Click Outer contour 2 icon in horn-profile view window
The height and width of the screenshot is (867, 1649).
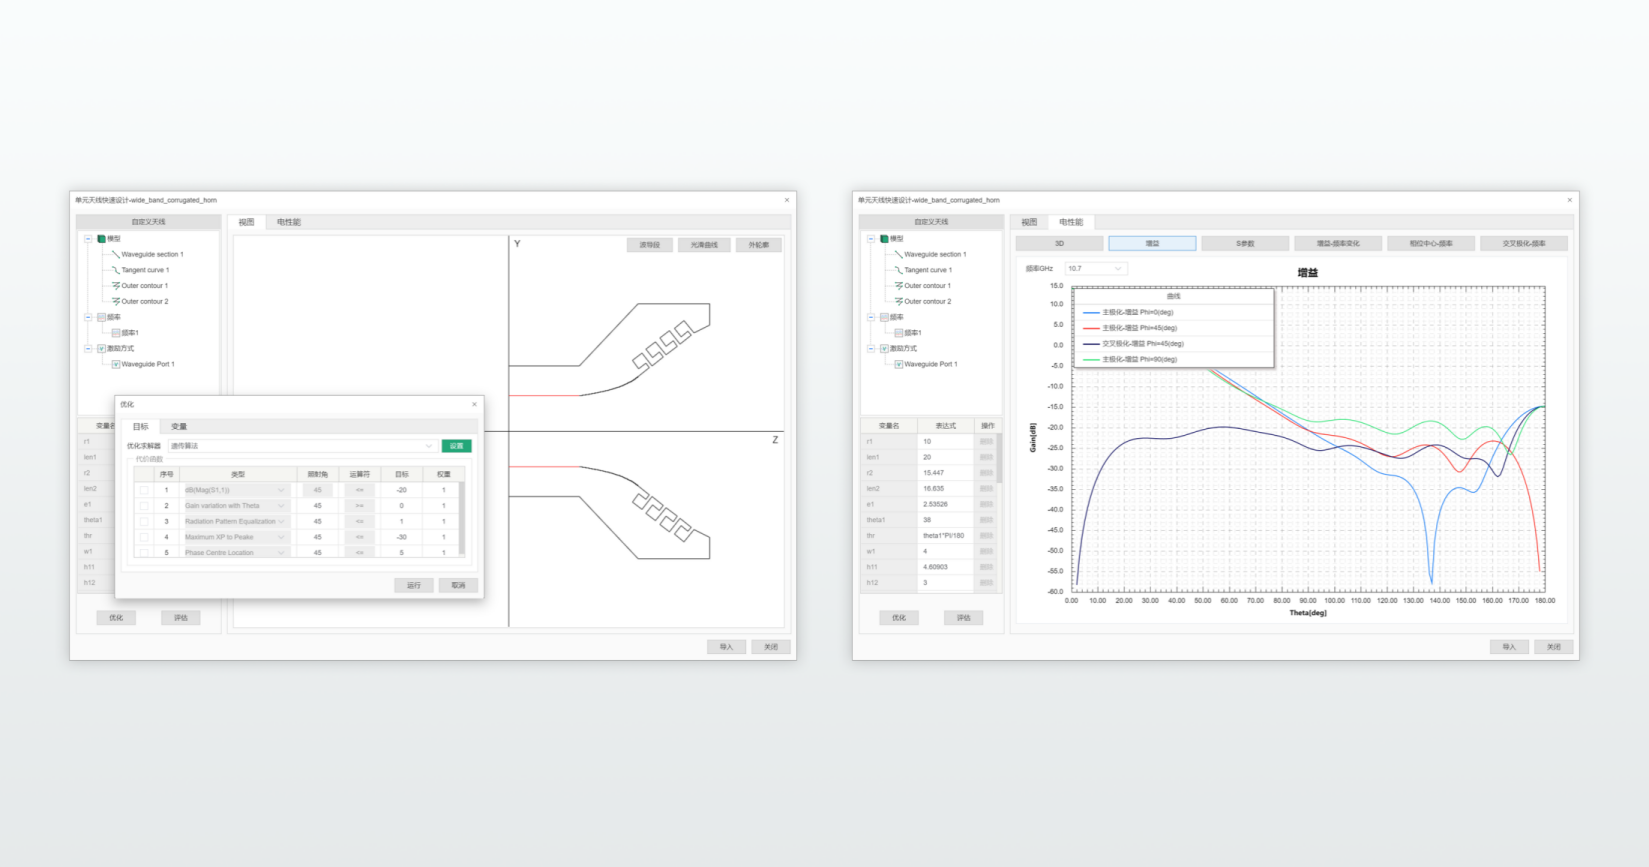(116, 301)
